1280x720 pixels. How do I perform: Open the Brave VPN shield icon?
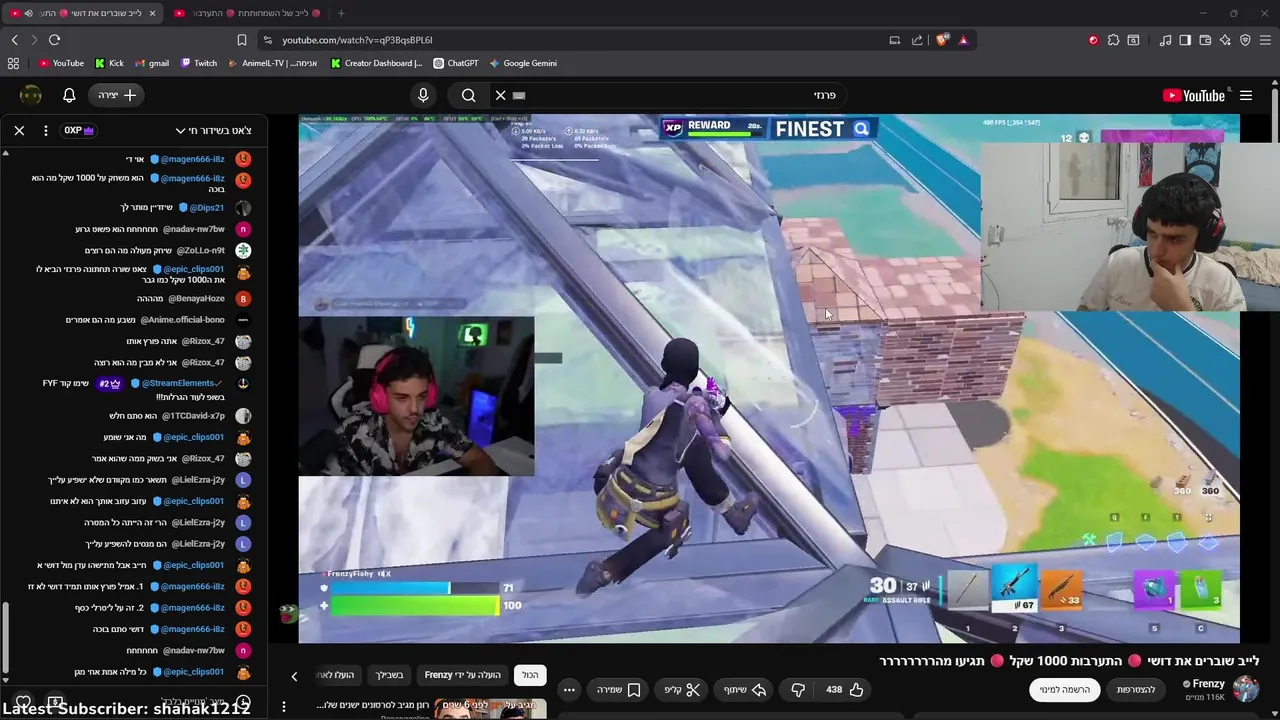pyautogui.click(x=1245, y=40)
